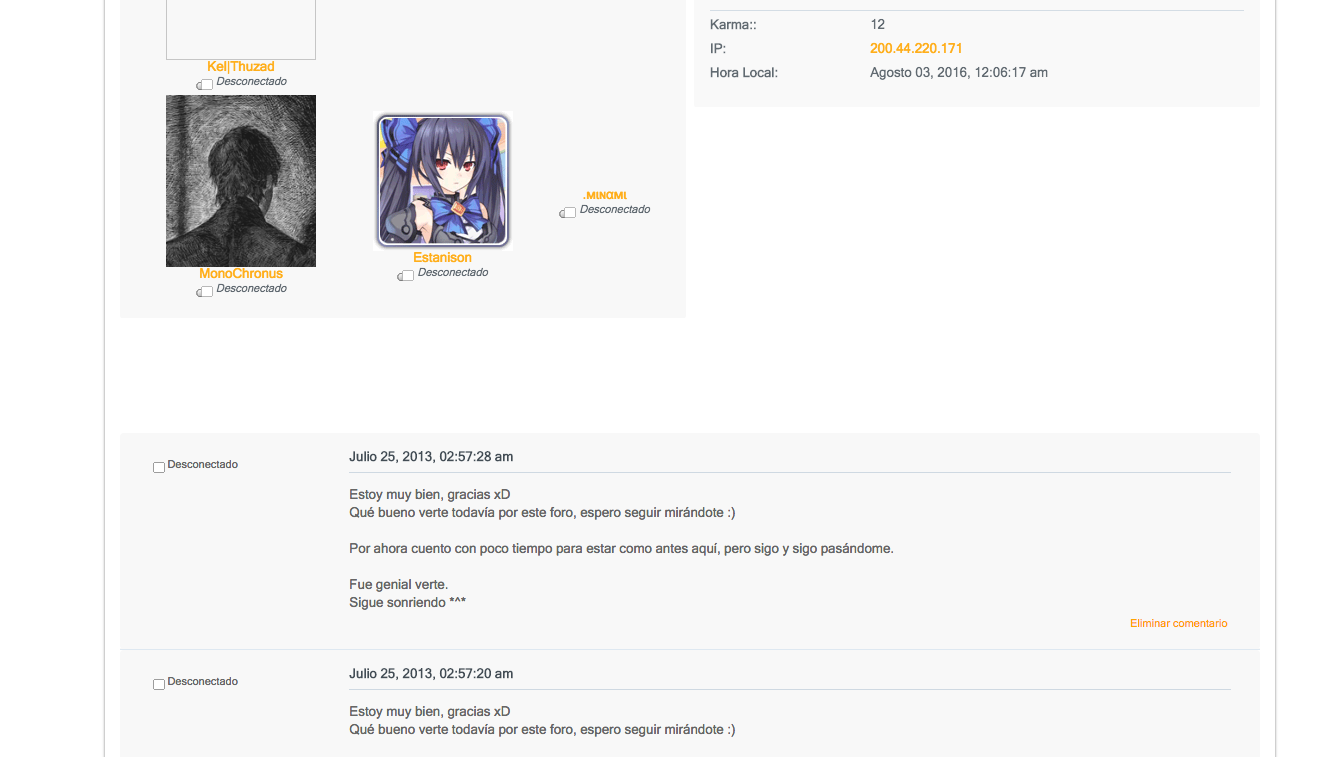Open the Kel|Thuzad profile link
The width and height of the screenshot is (1333, 757).
[x=241, y=67]
